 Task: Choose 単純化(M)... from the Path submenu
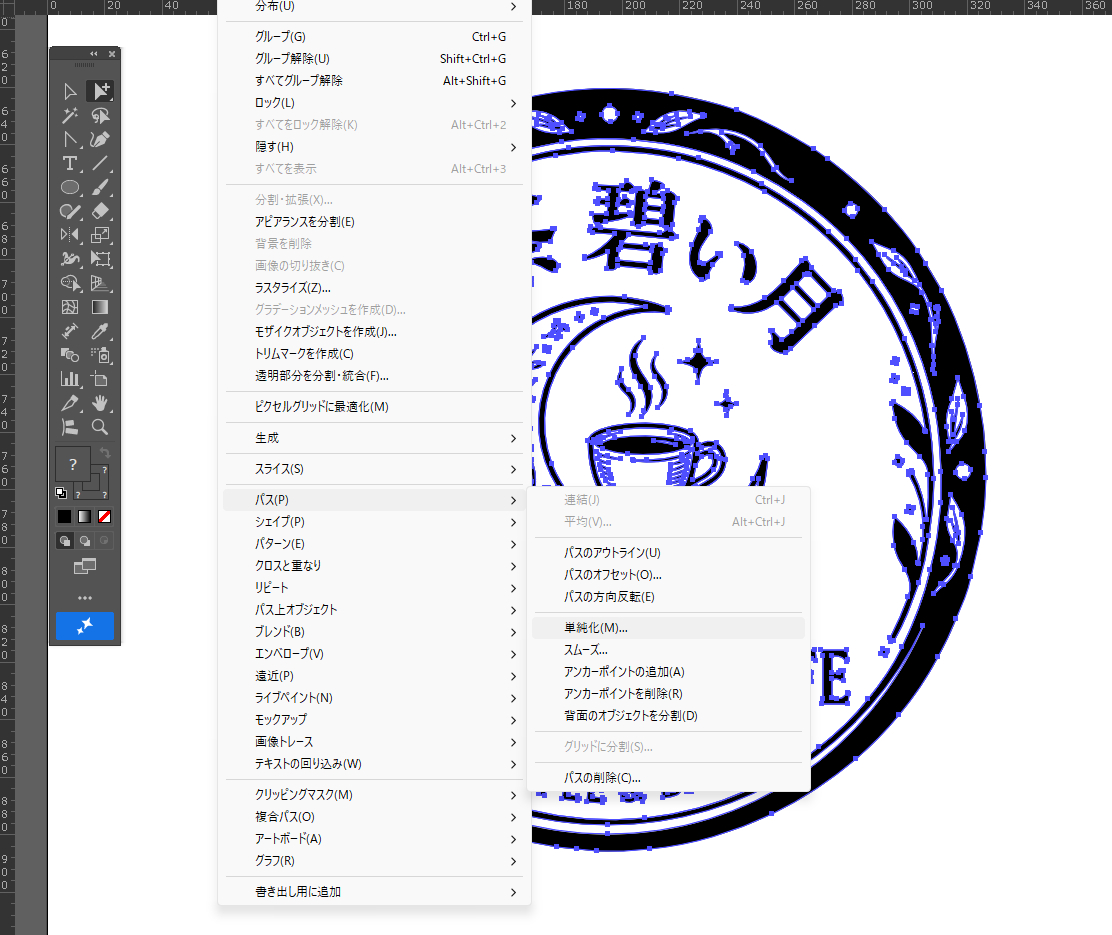[x=669, y=628]
